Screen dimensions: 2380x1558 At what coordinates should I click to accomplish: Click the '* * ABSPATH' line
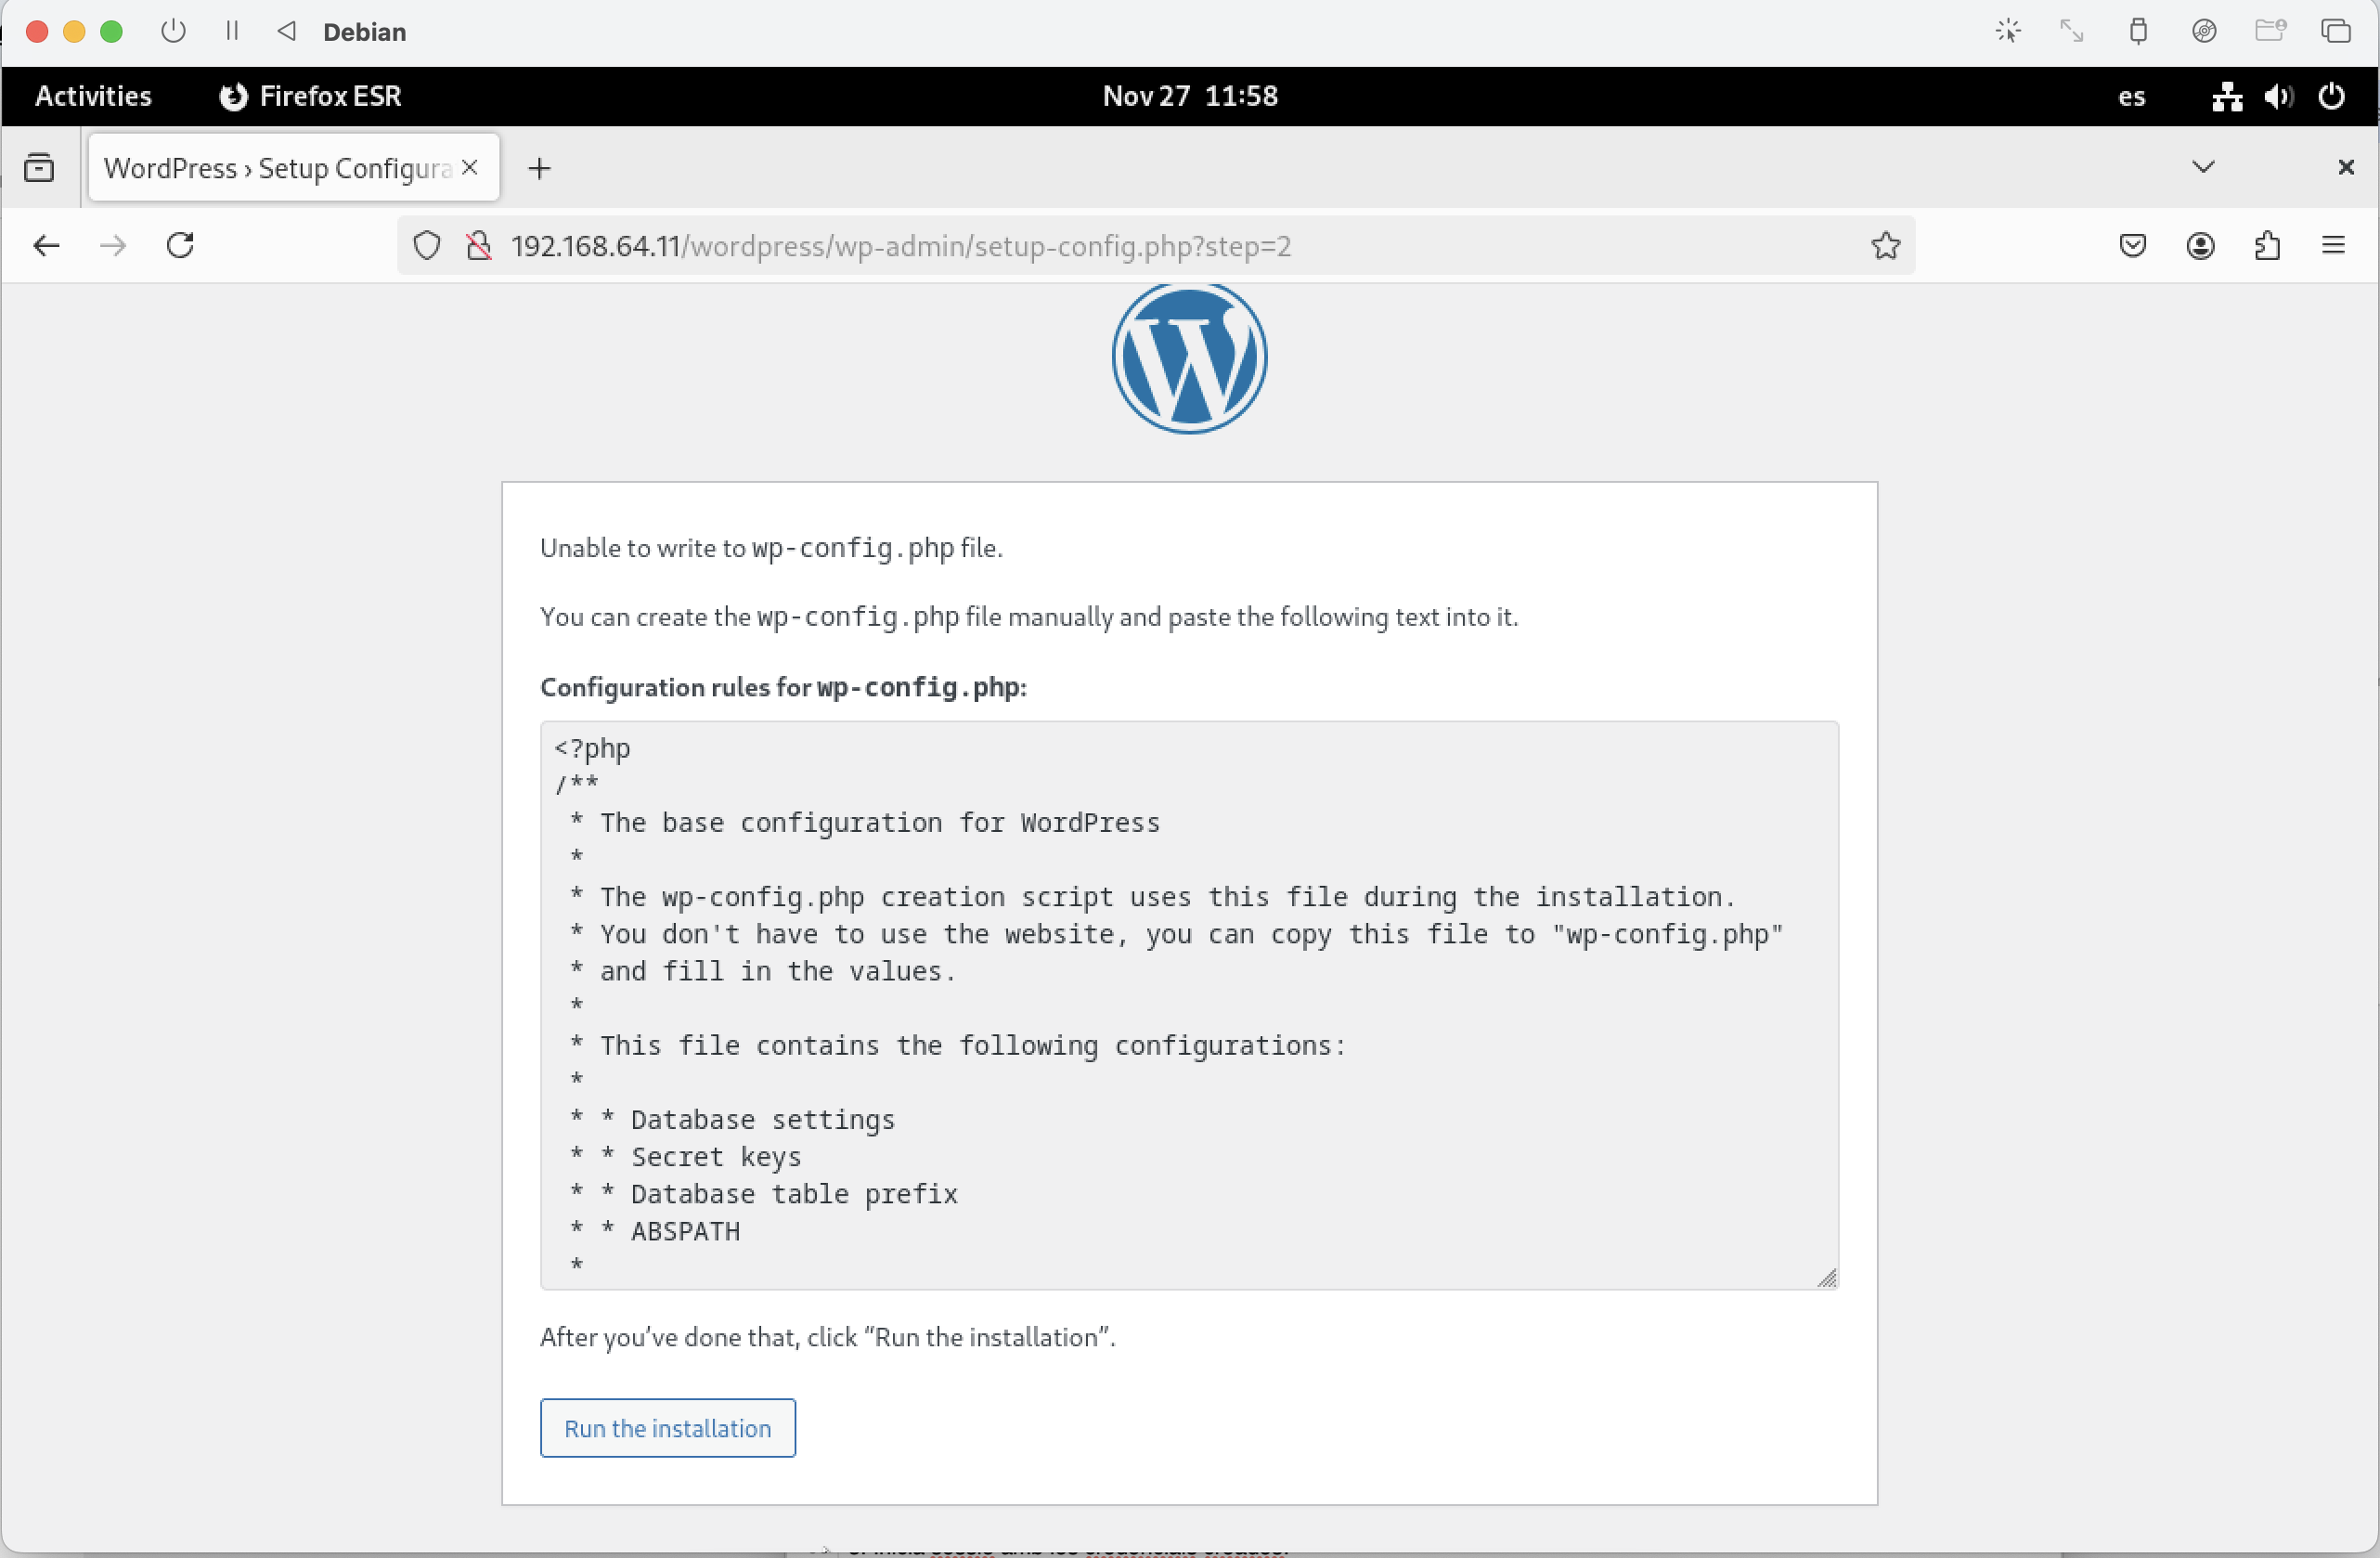pyautogui.click(x=654, y=1230)
